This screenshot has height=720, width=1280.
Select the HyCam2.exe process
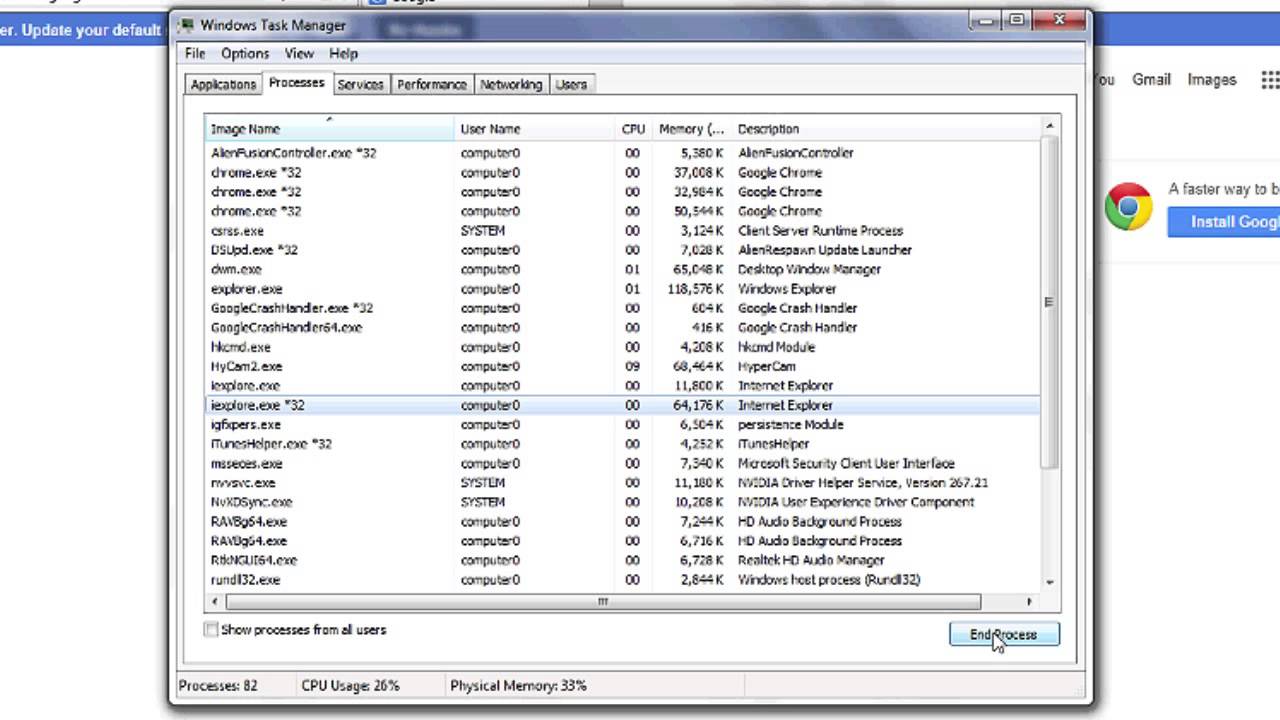(622, 366)
